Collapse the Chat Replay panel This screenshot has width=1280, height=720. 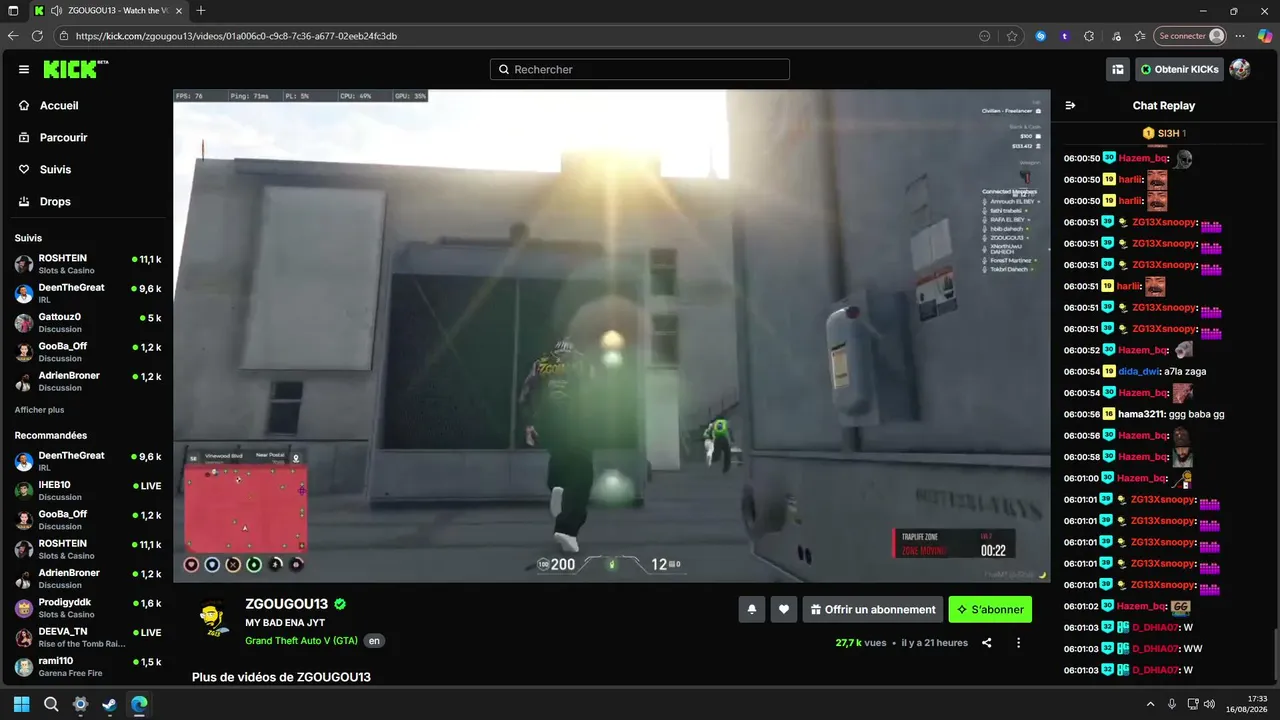coord(1070,105)
